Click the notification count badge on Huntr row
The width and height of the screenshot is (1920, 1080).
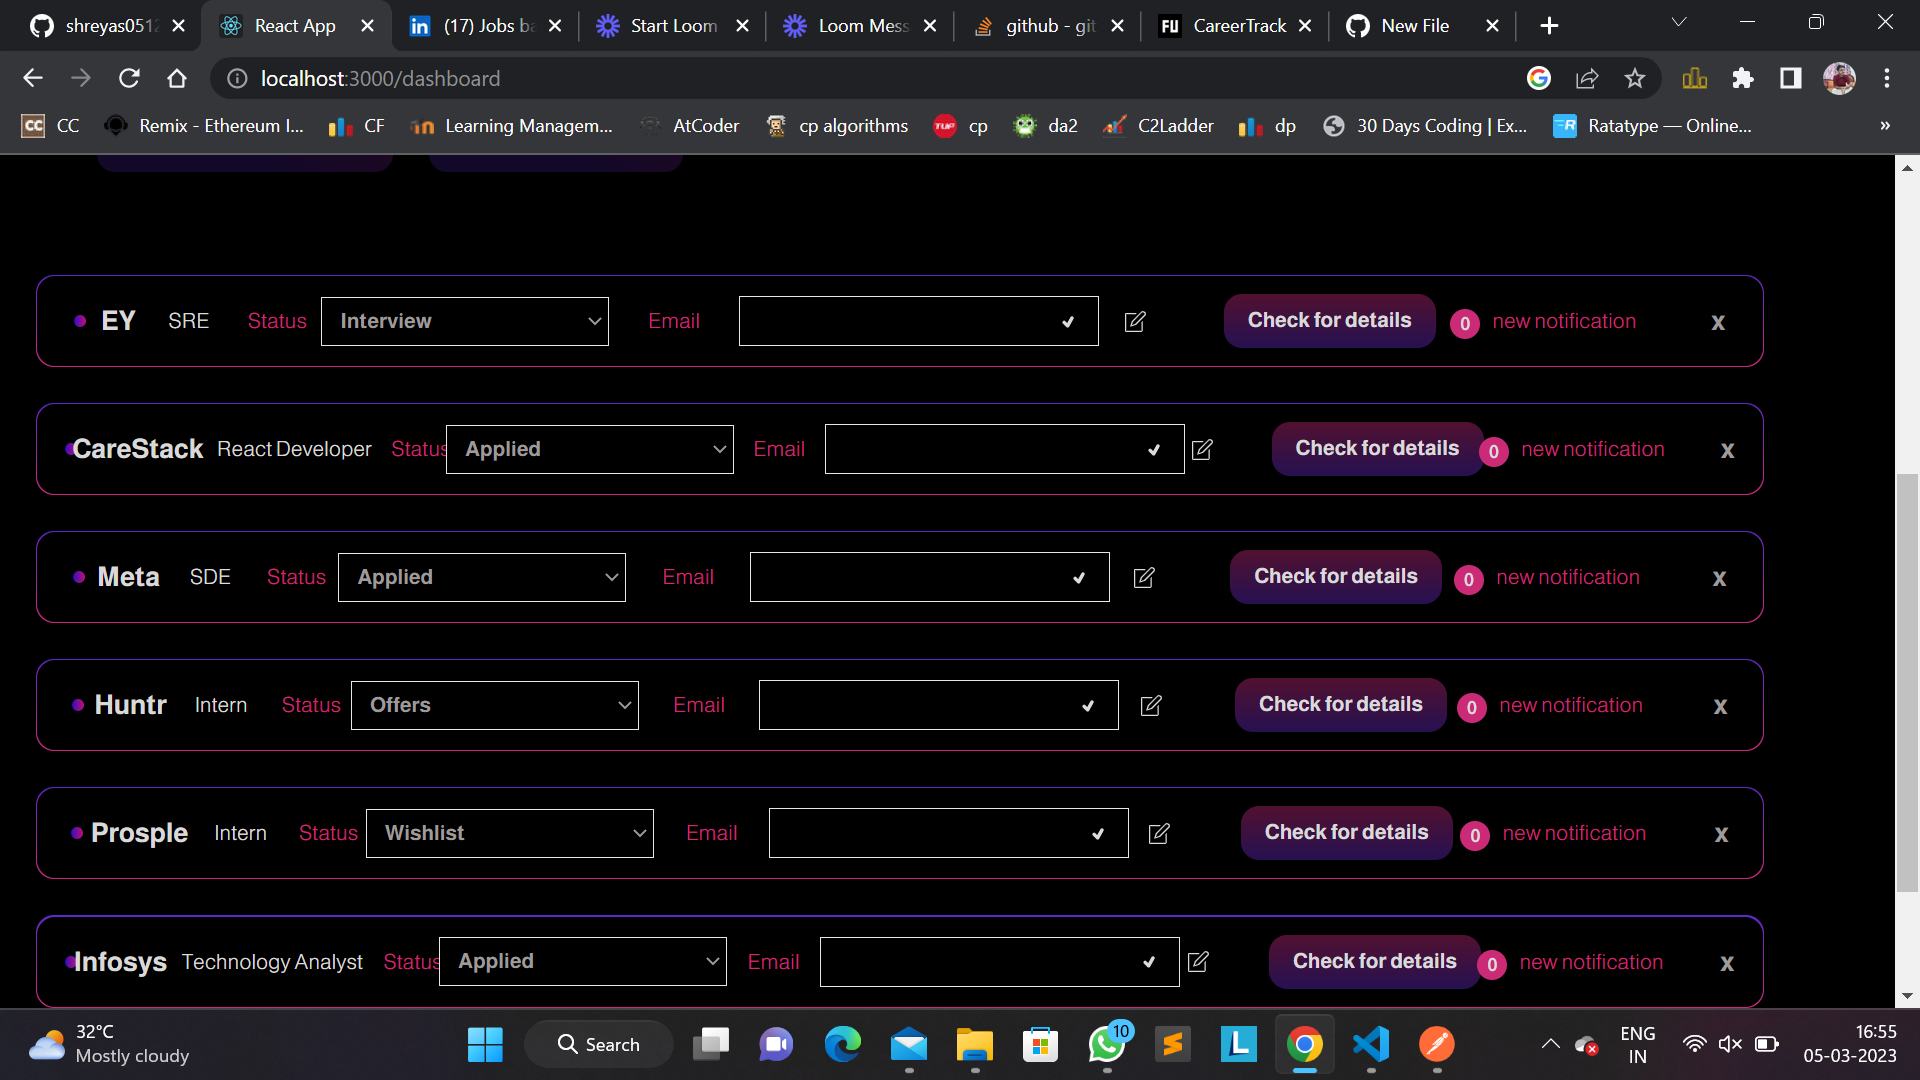click(x=1471, y=707)
